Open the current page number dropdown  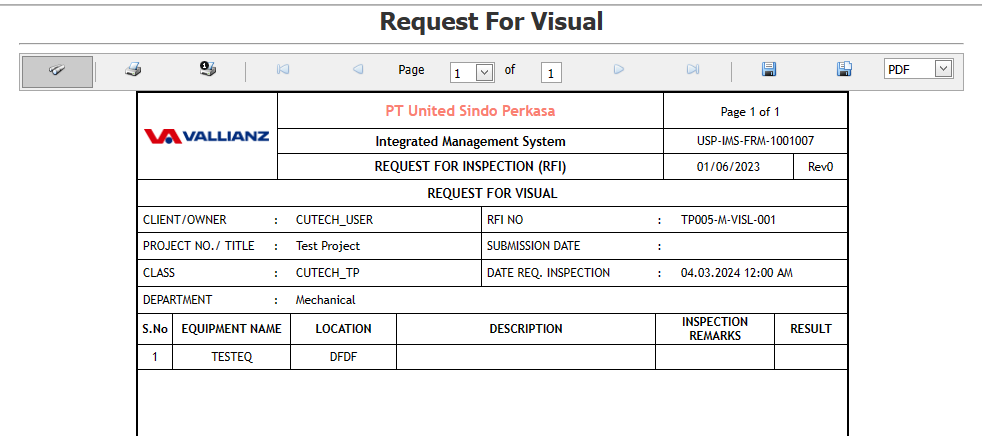(485, 72)
